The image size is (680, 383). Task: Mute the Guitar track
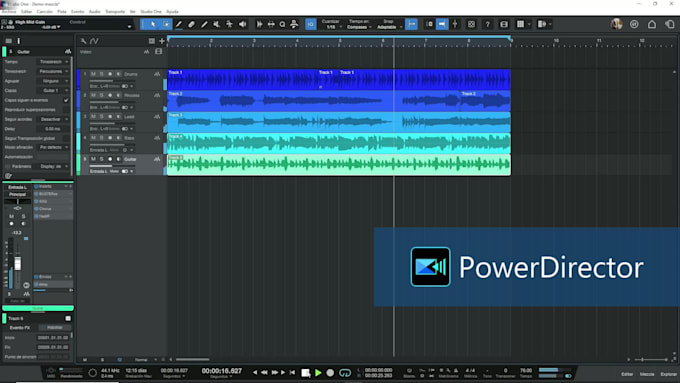click(93, 159)
